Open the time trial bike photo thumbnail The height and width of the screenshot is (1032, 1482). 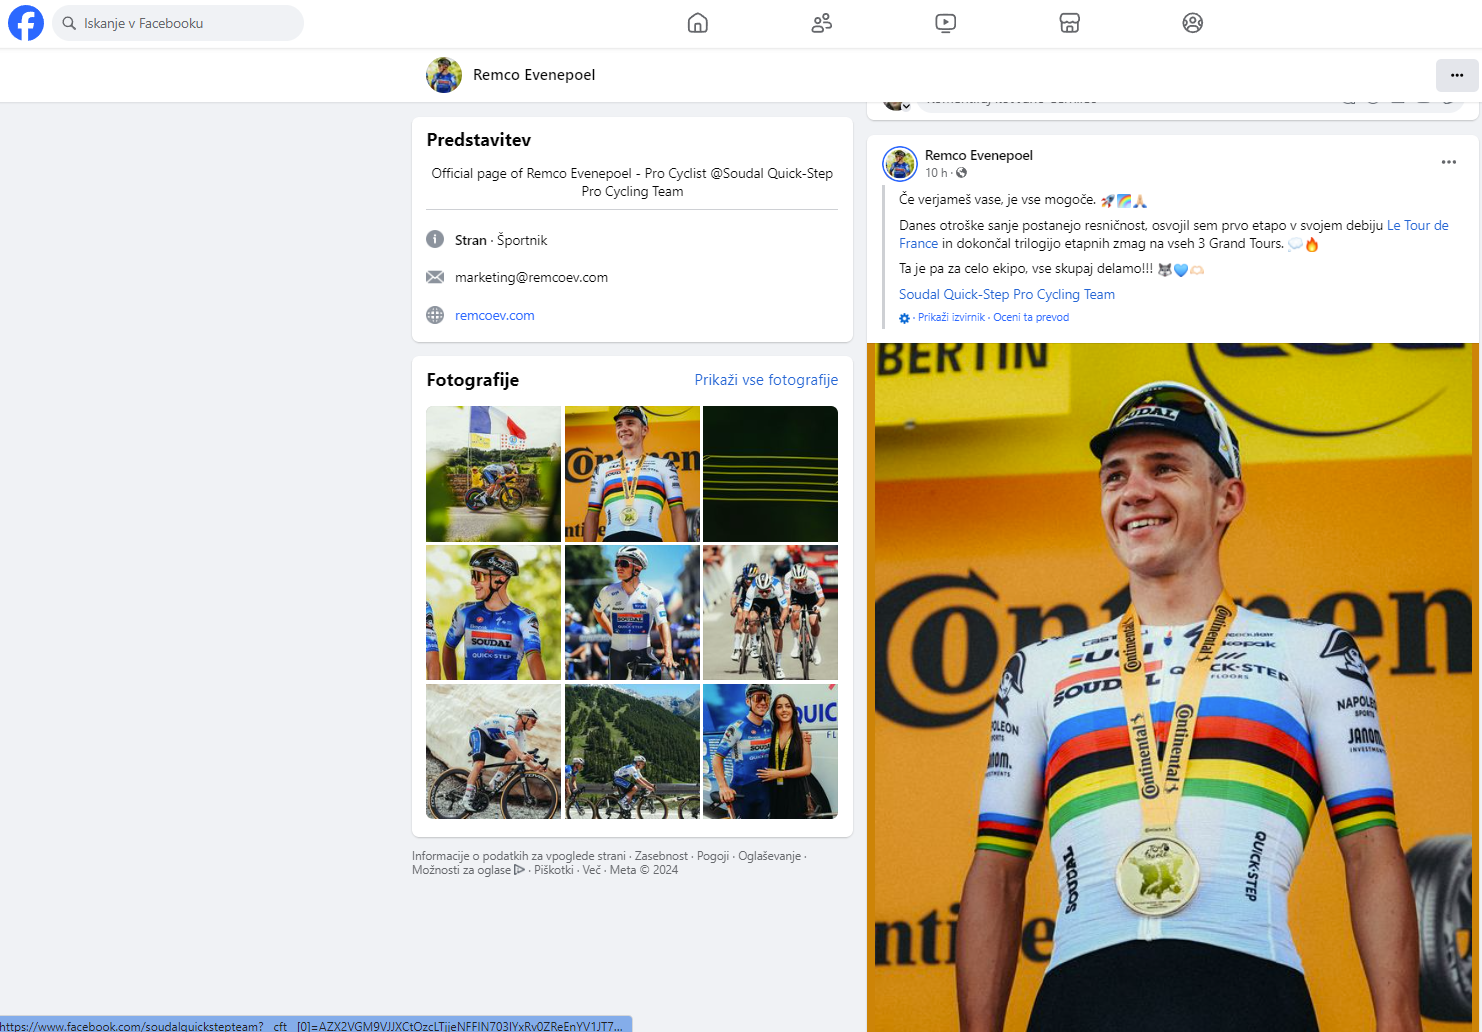(494, 474)
